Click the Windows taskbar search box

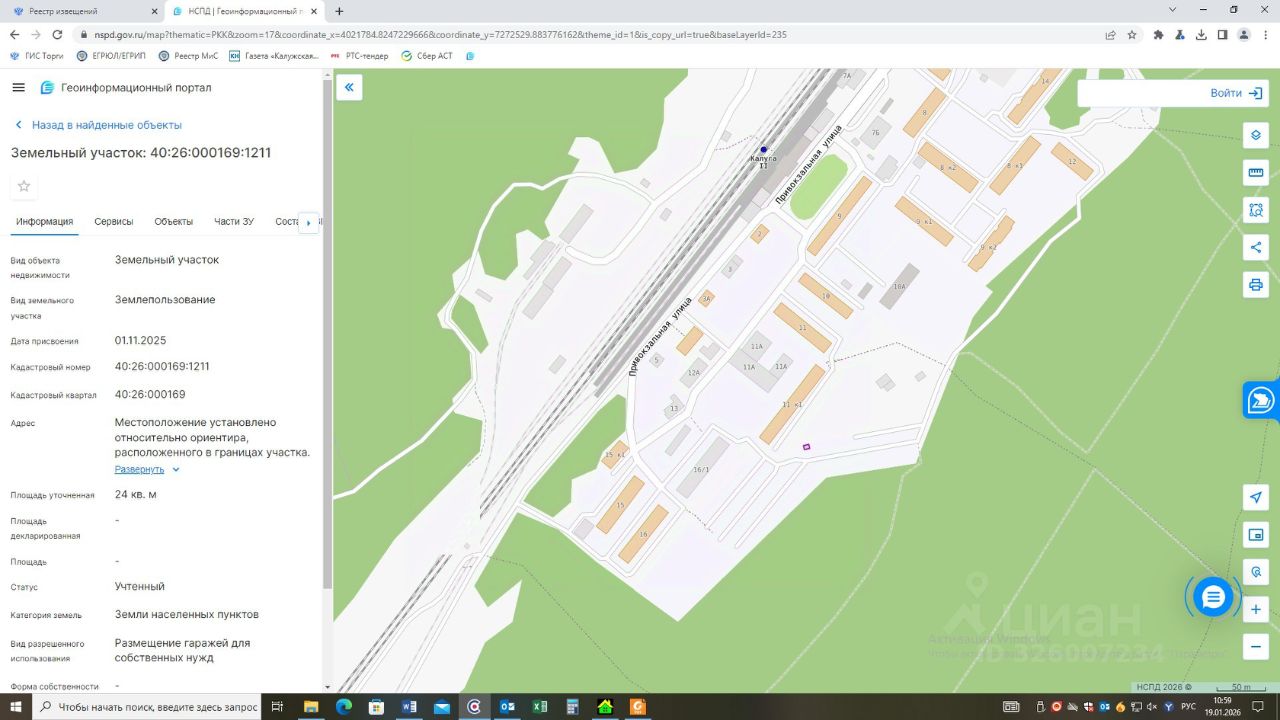148,707
